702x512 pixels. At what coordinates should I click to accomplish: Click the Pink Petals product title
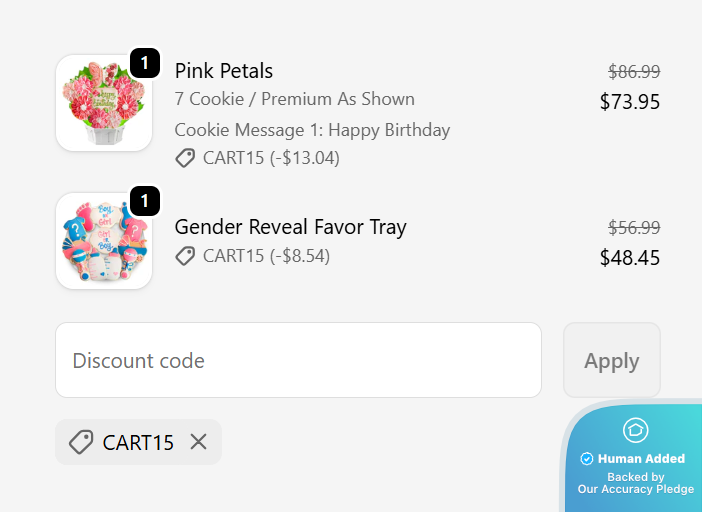point(224,71)
